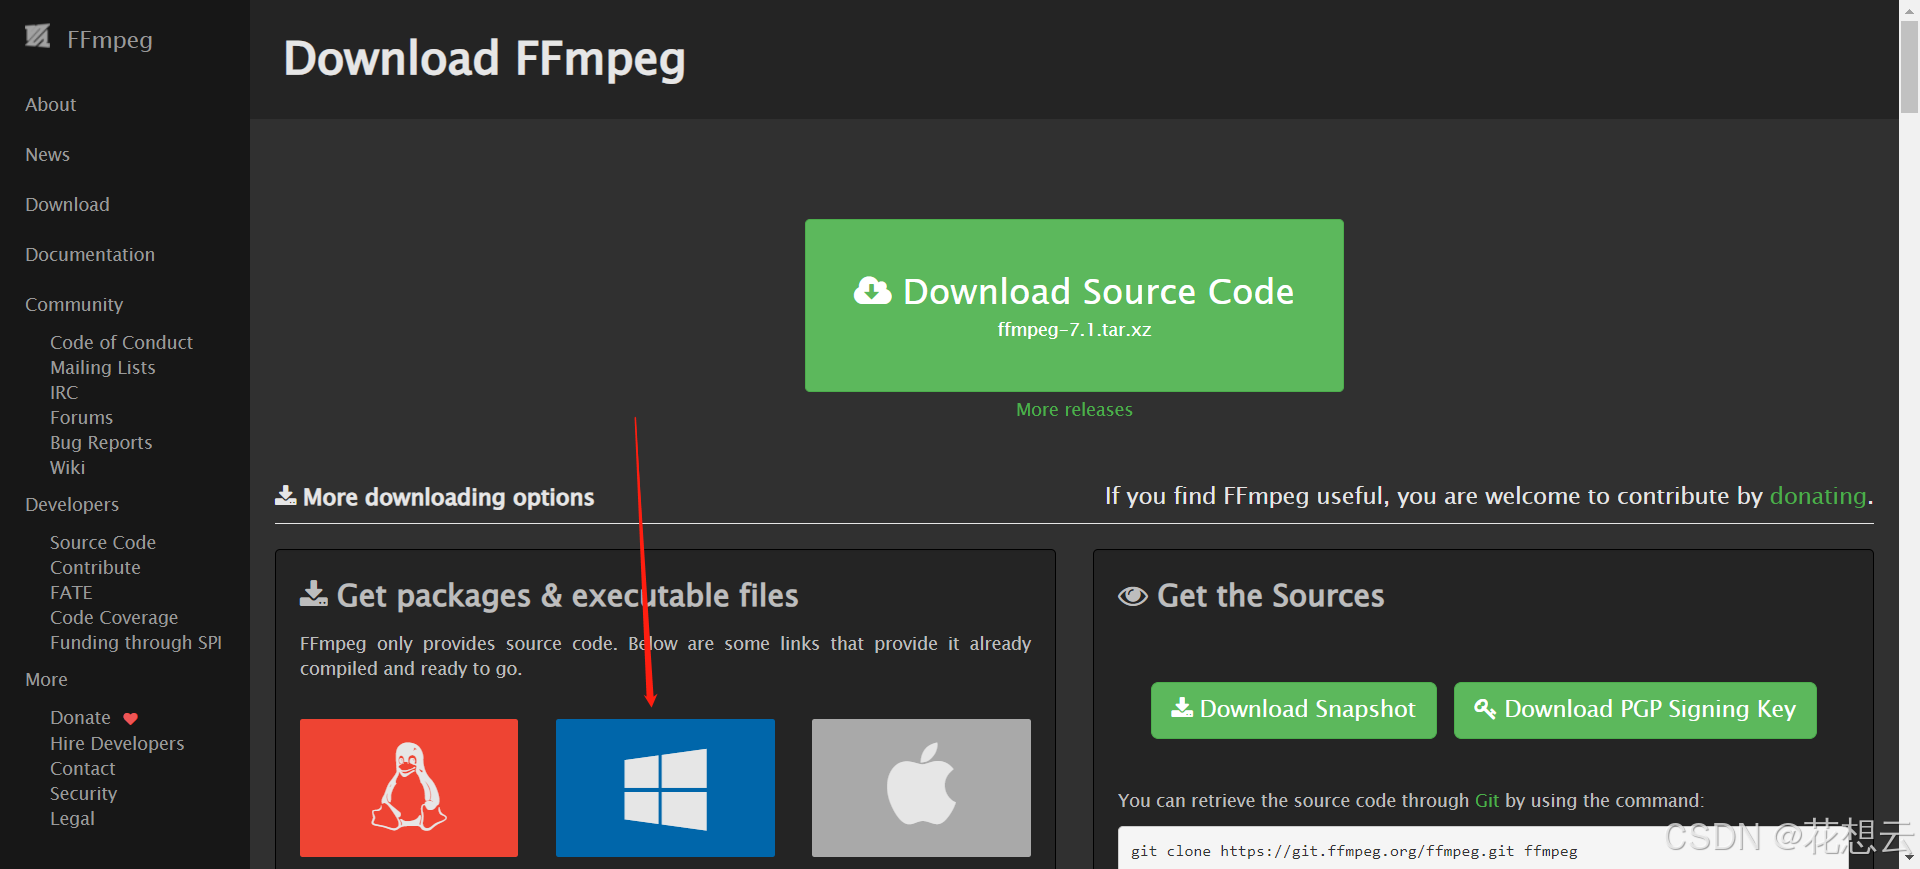
Task: Click the key icon on PGP Signing button
Action: coord(1485,709)
